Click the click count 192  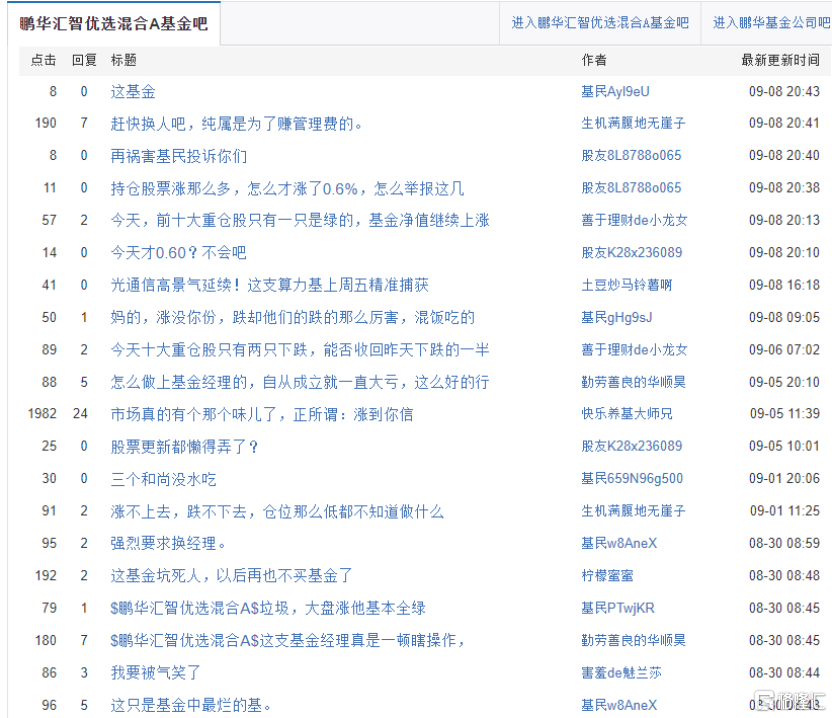coord(46,575)
